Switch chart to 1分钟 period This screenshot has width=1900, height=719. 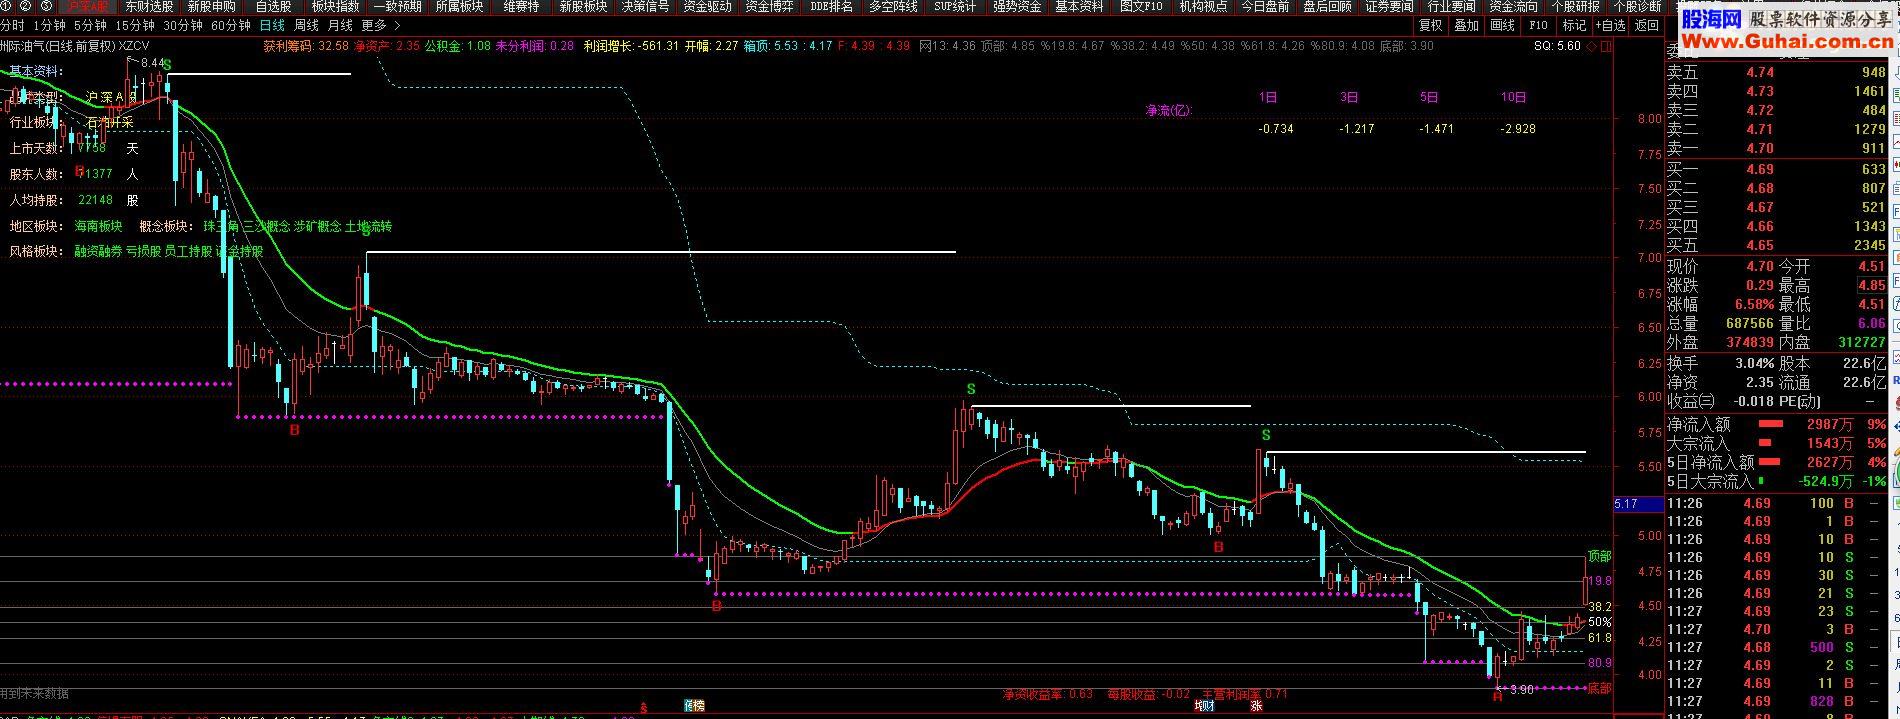tap(49, 25)
